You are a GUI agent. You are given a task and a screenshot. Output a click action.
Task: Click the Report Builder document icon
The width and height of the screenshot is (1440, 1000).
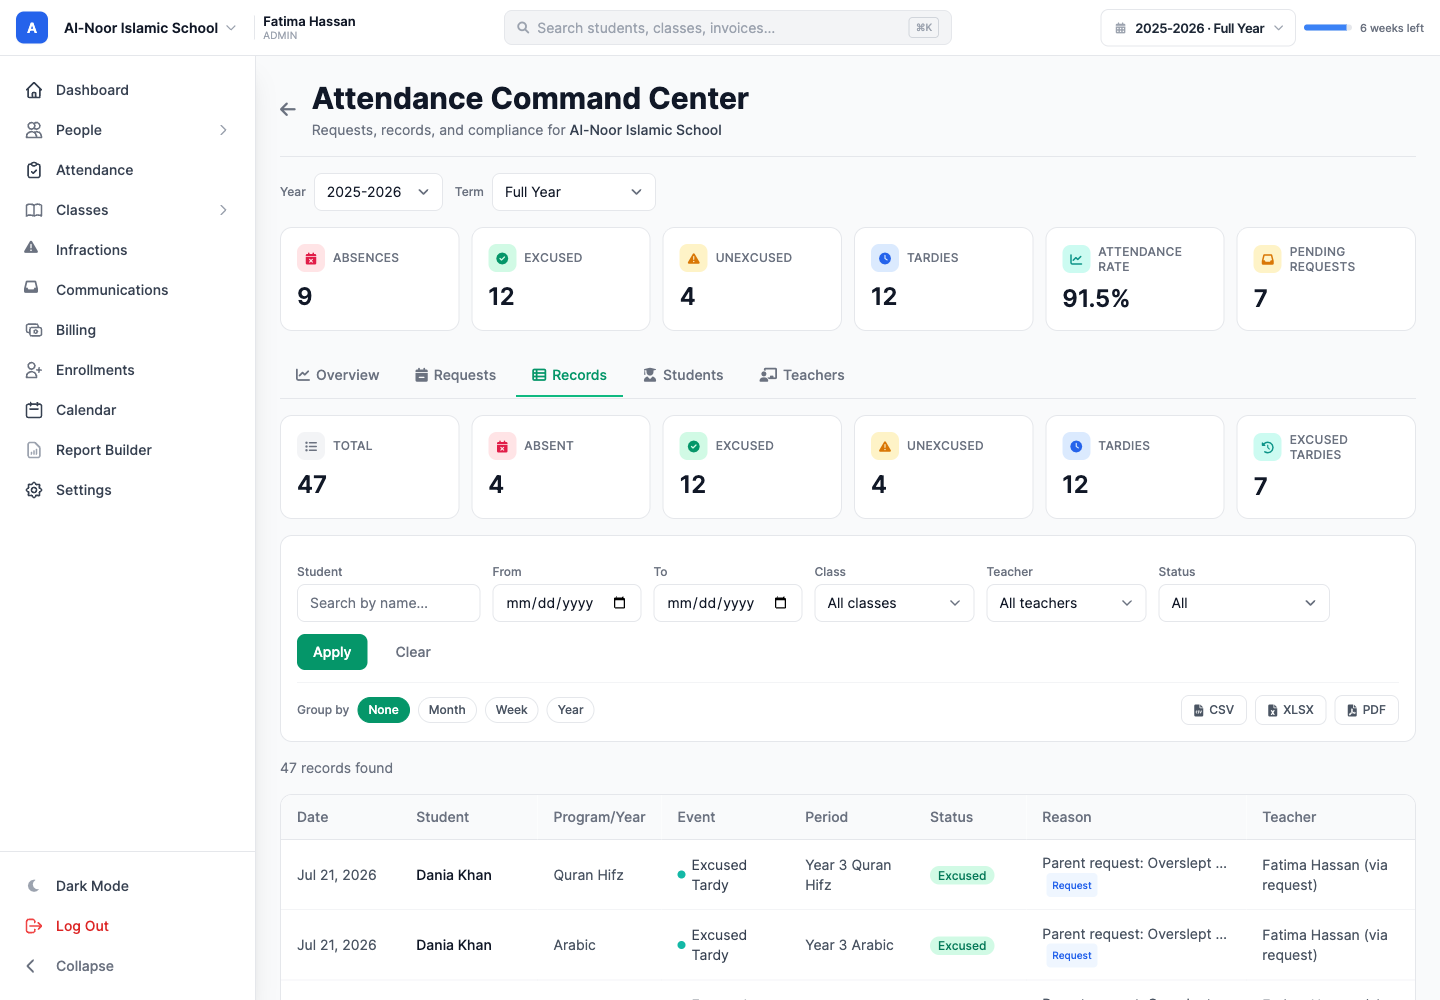[x=34, y=450]
